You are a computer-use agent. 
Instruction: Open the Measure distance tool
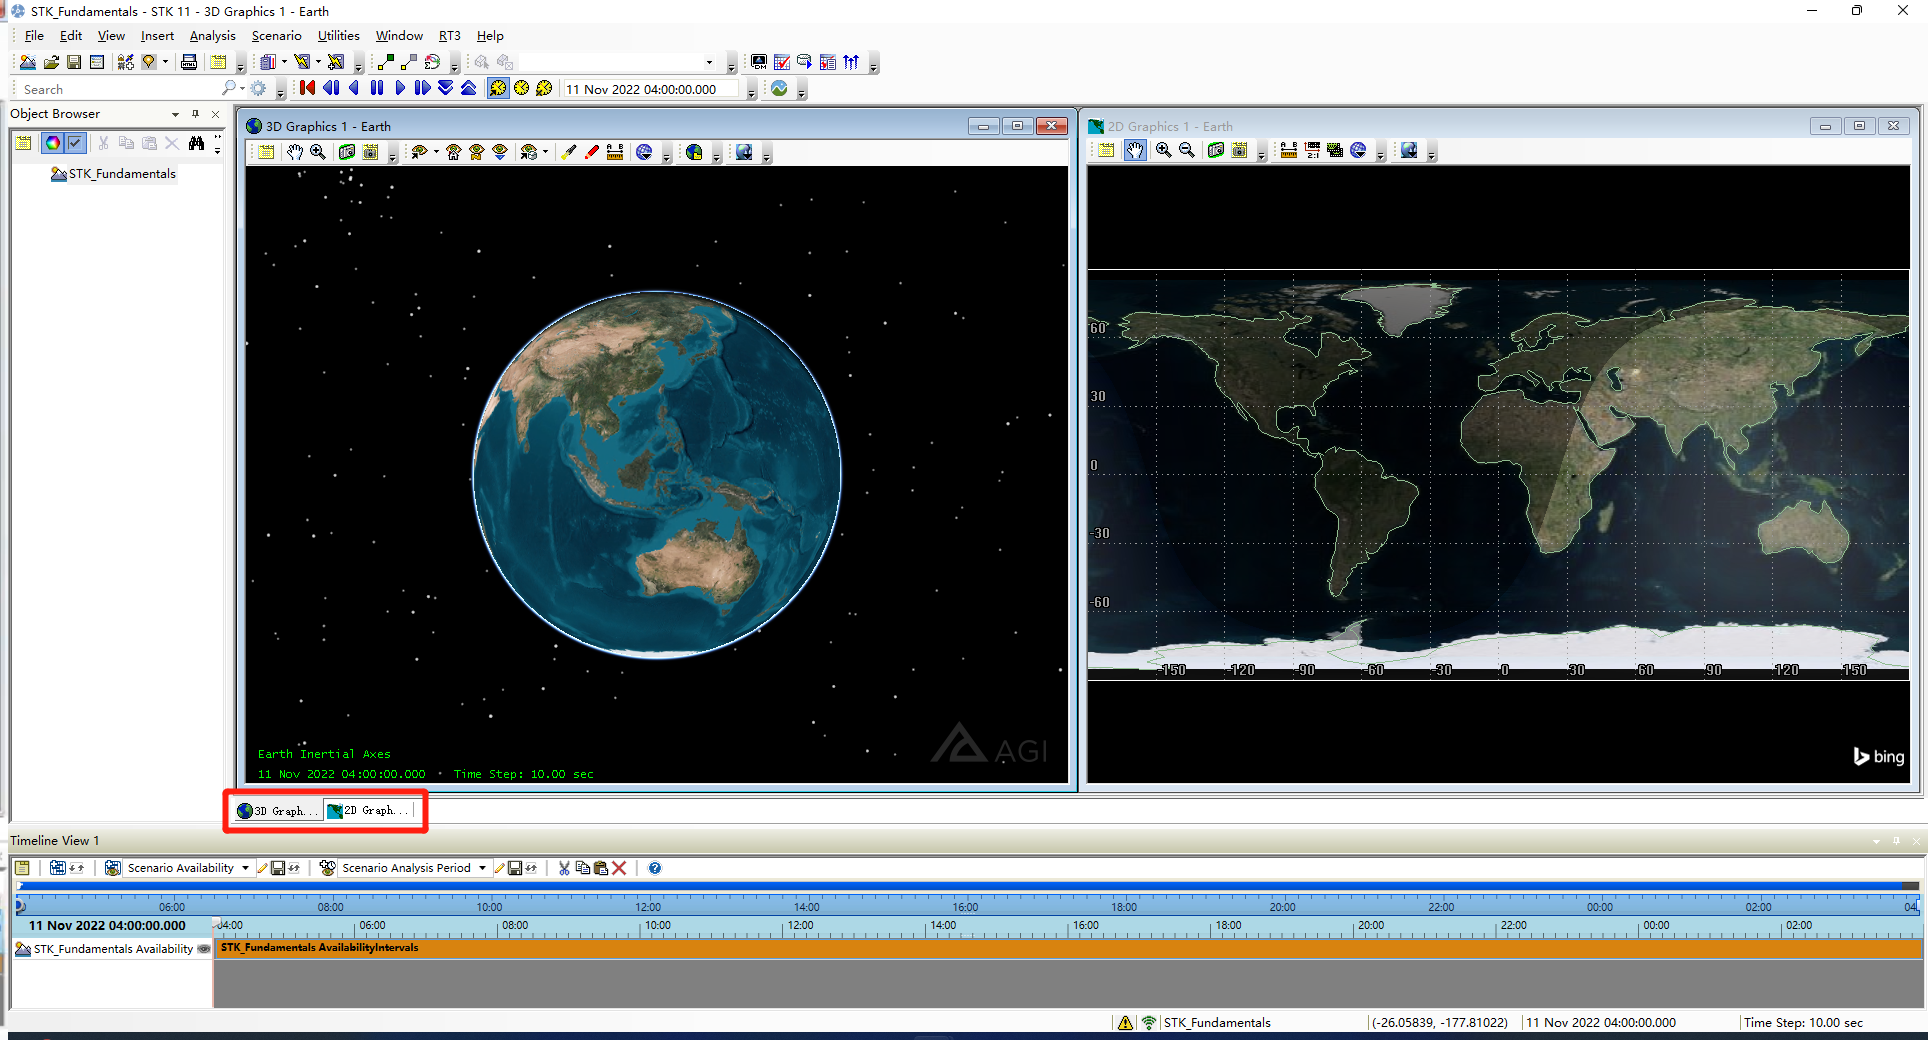tap(615, 152)
